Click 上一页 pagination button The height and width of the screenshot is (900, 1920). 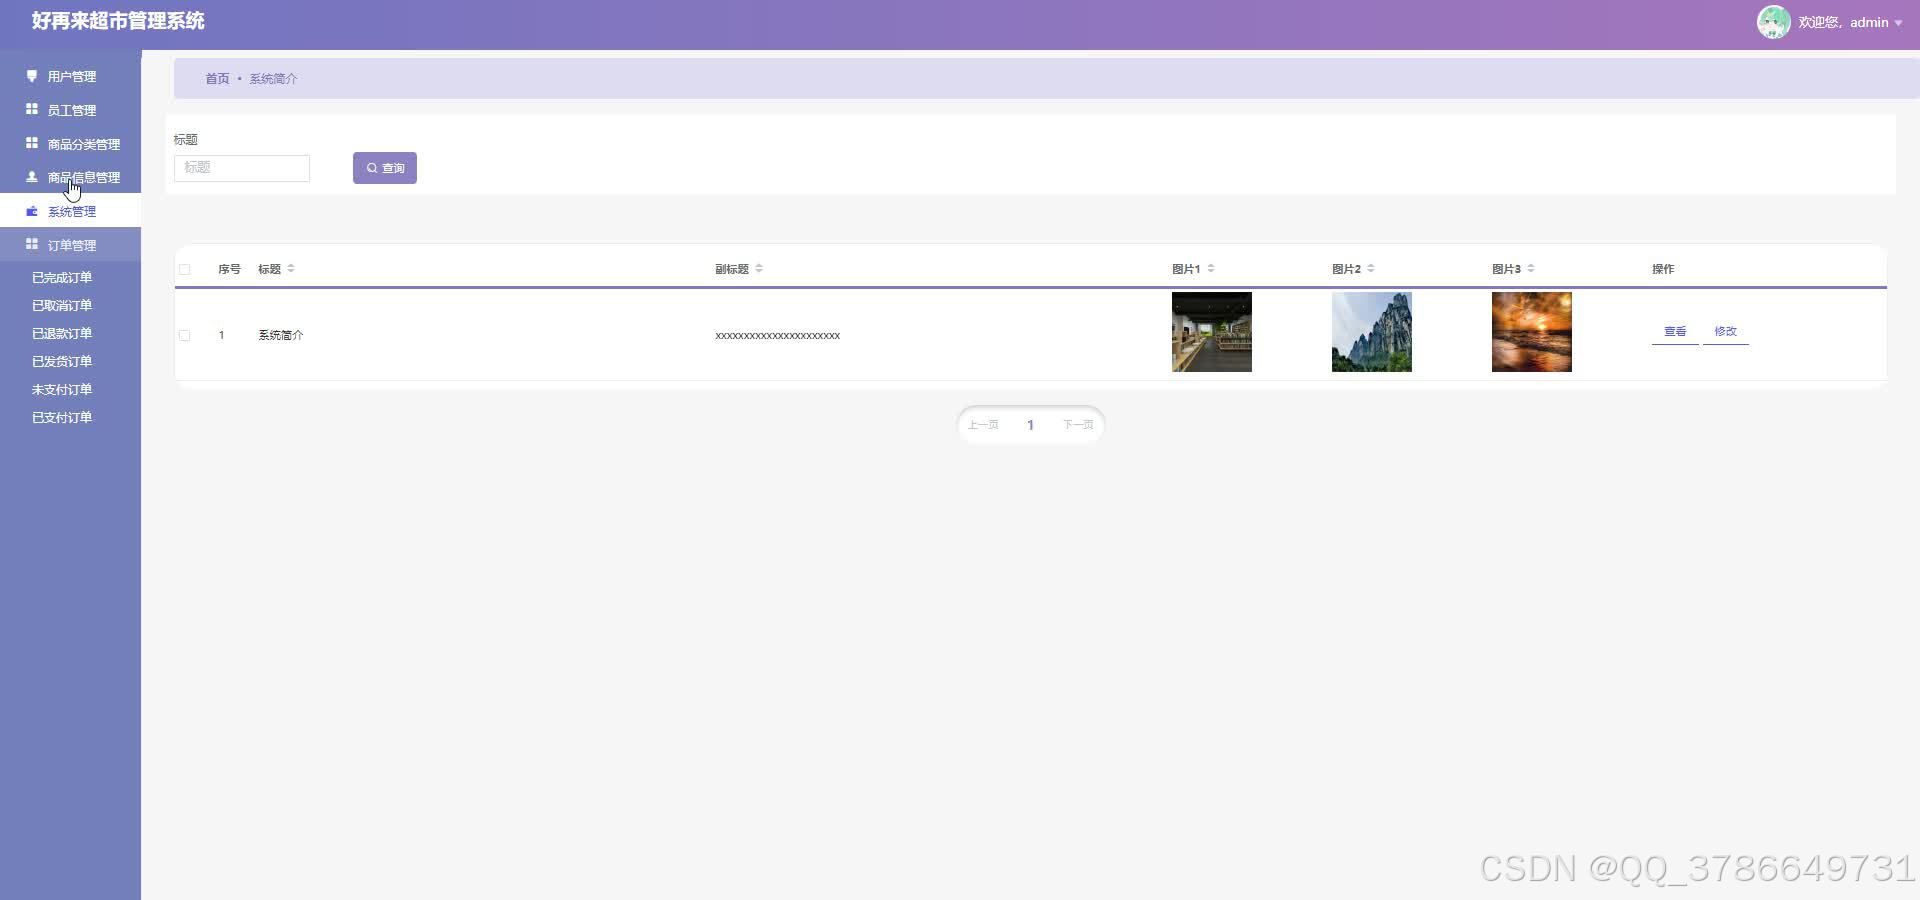pos(983,425)
